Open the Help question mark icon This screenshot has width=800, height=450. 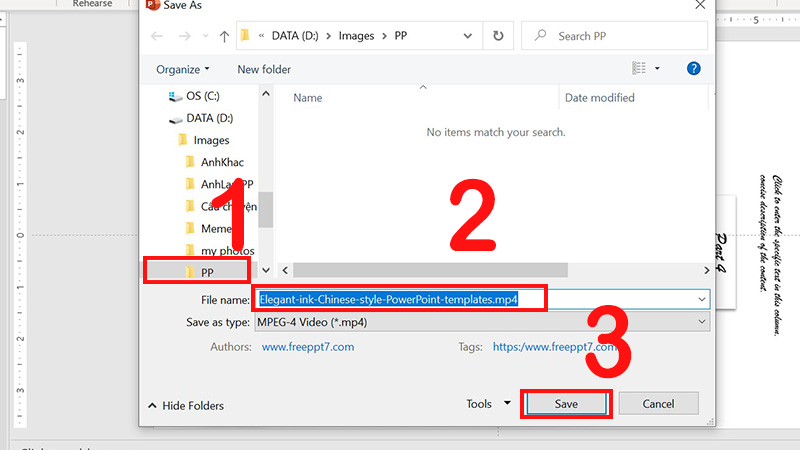click(x=693, y=68)
